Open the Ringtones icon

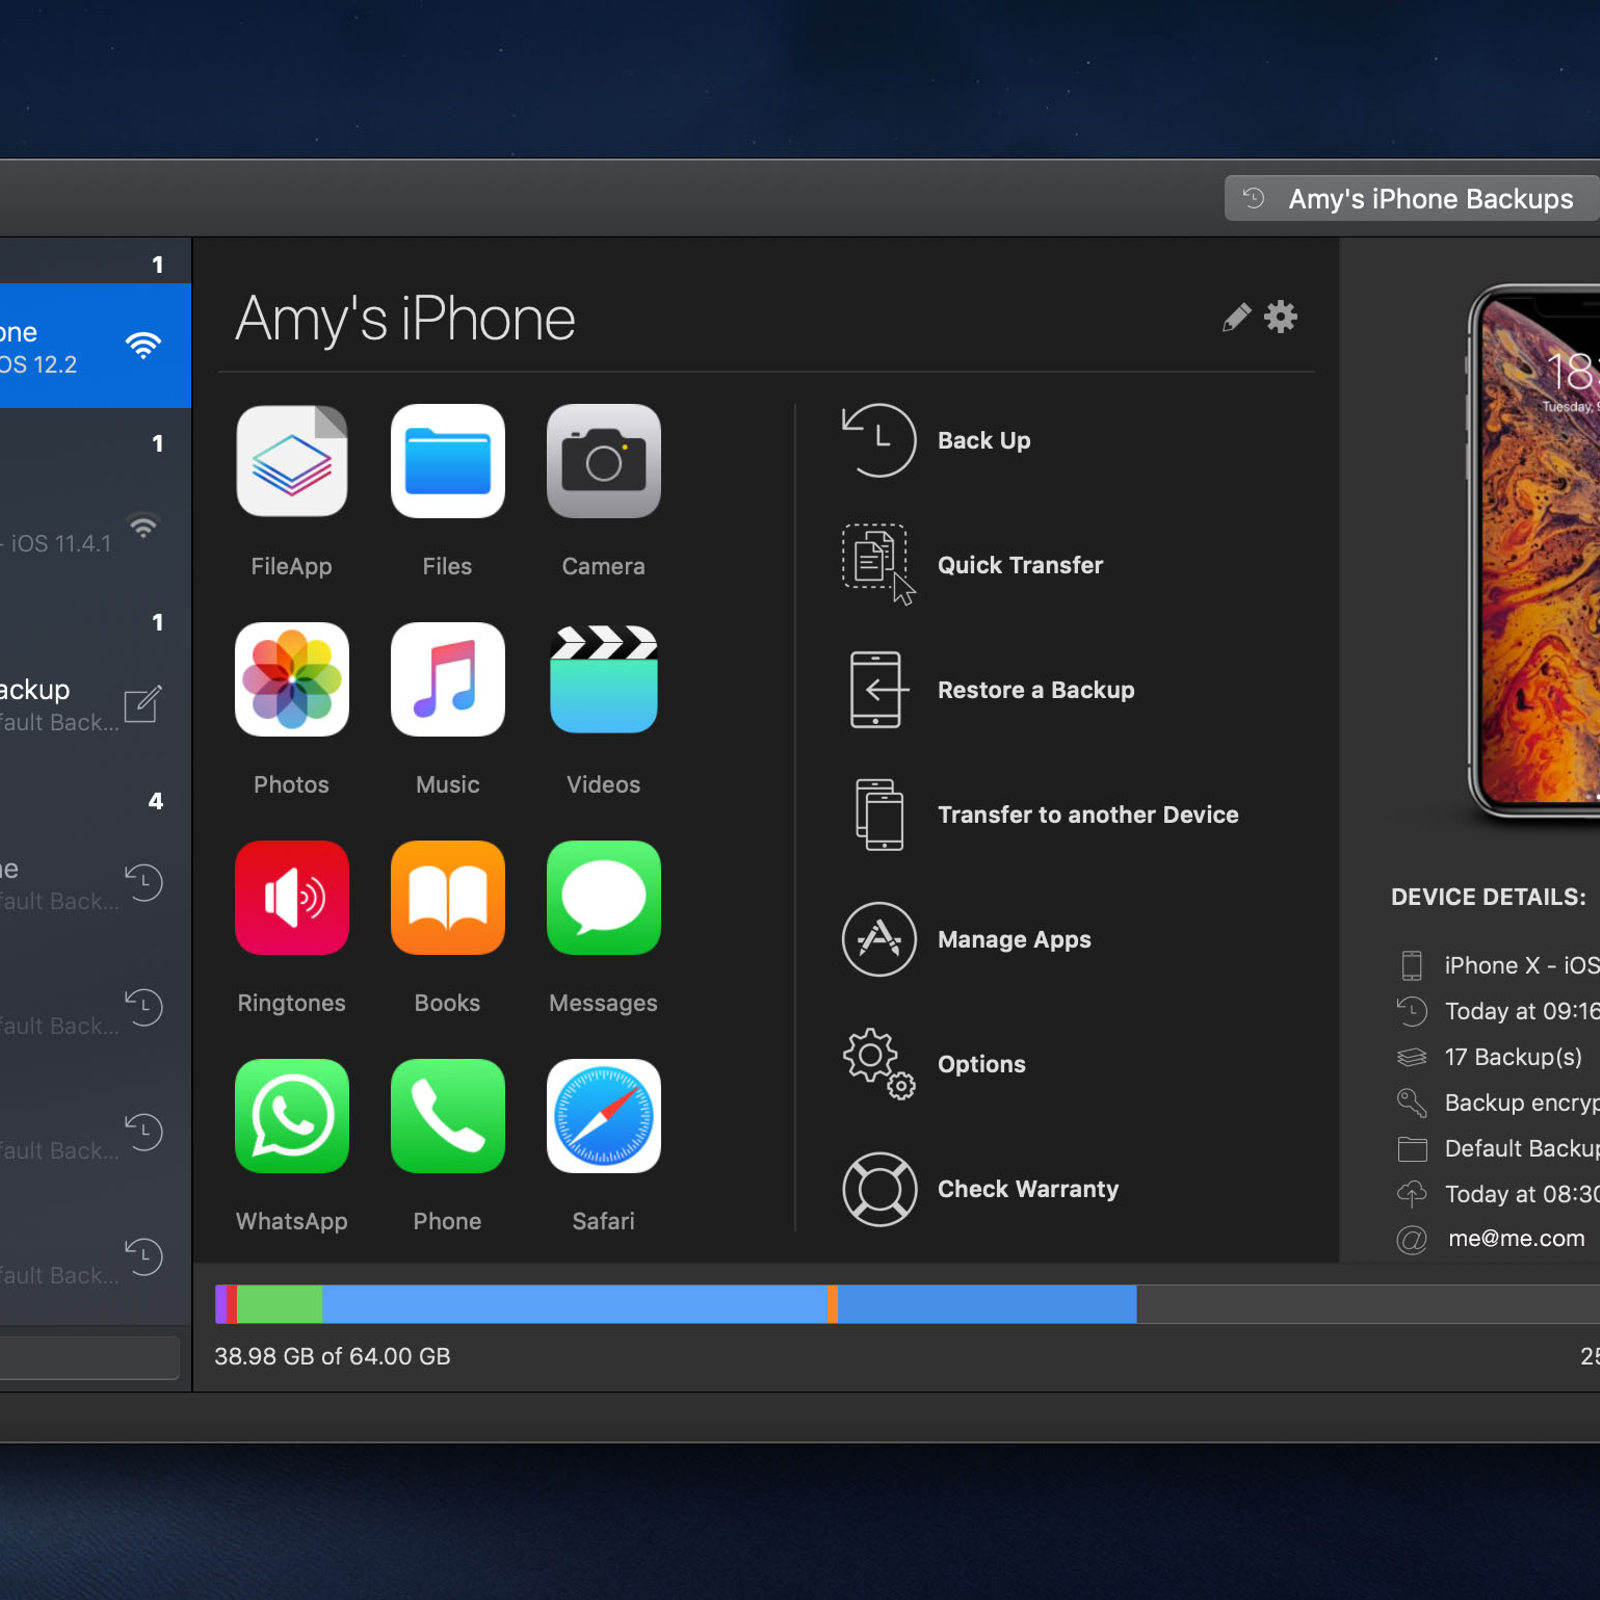coord(291,897)
